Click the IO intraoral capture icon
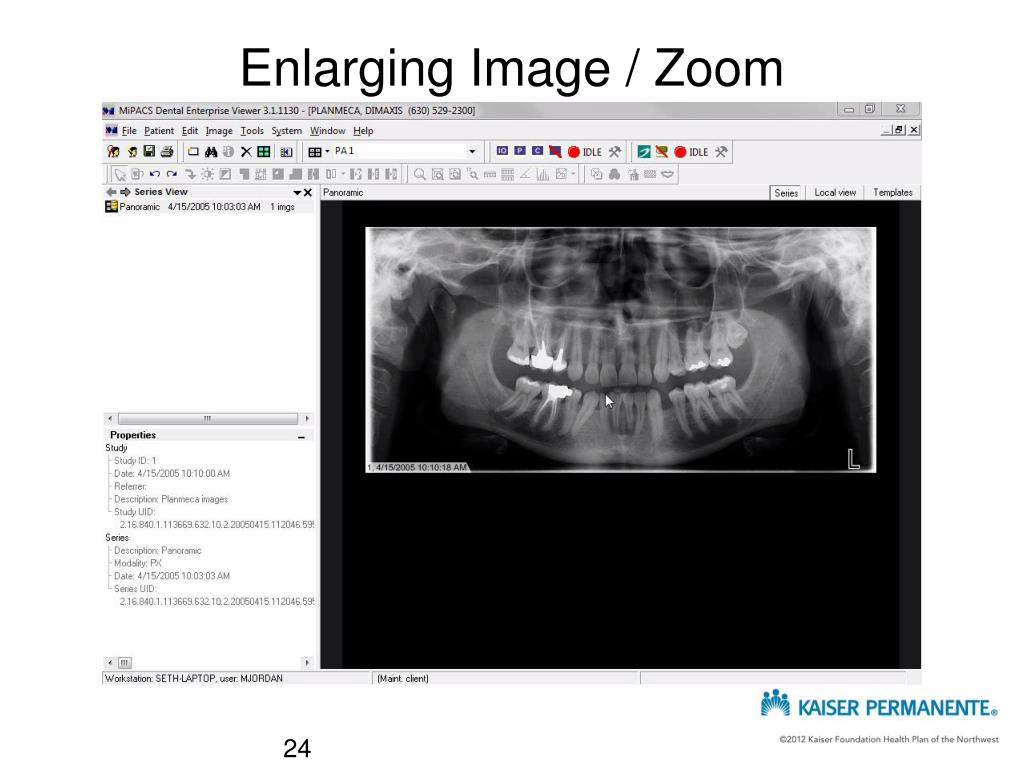This screenshot has height=768, width=1024. 502,150
